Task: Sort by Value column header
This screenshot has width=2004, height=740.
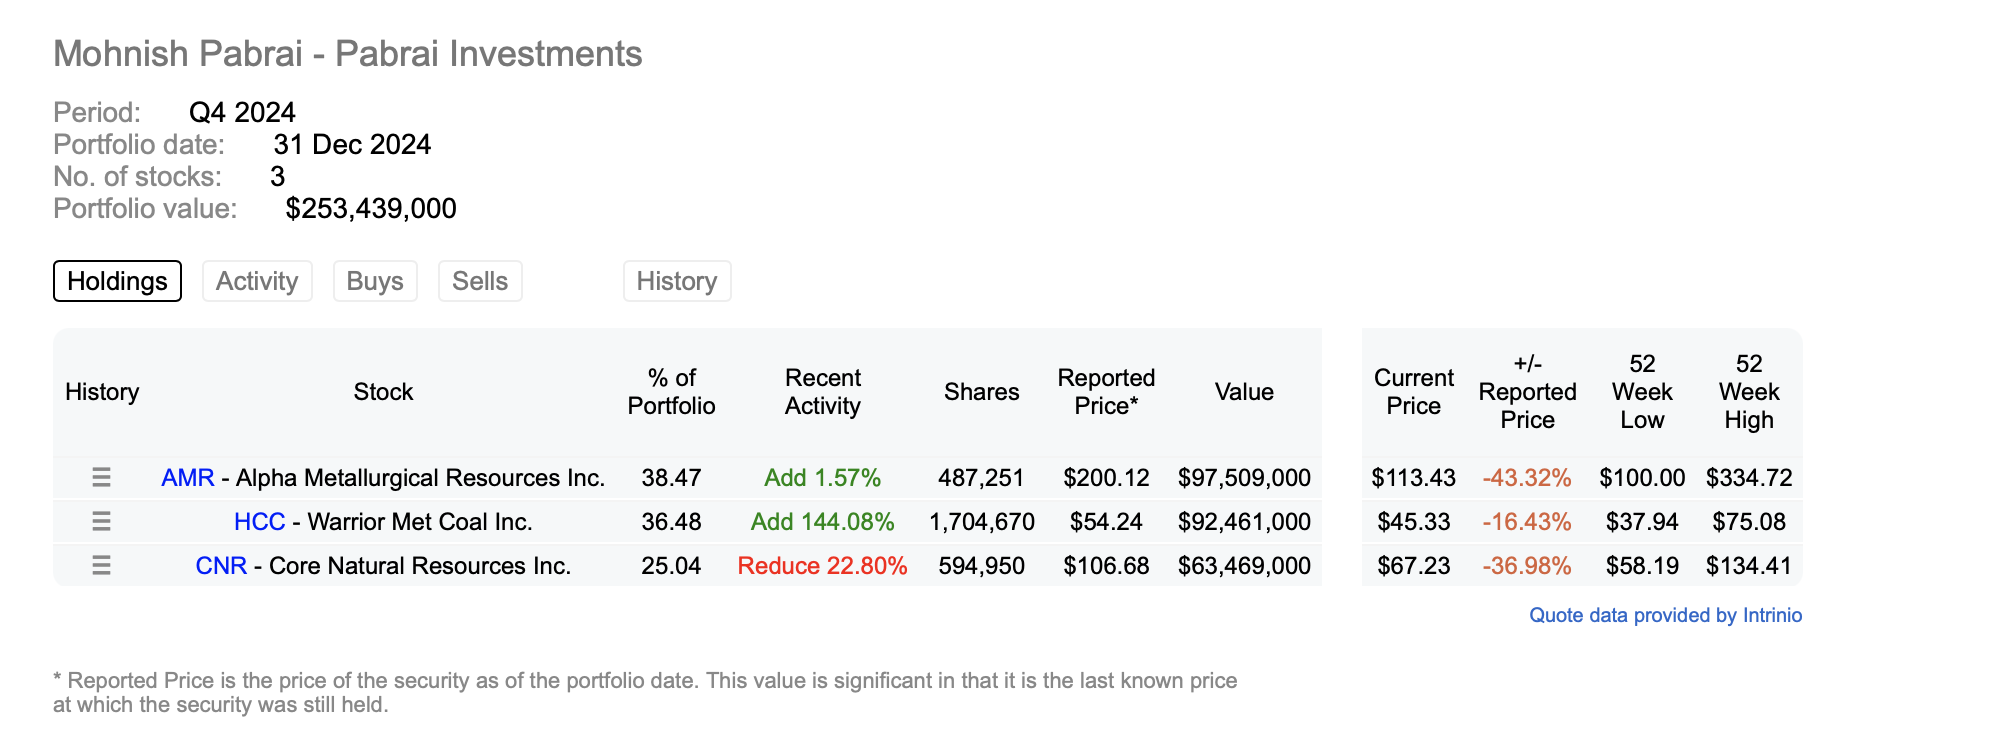Action: point(1244,392)
